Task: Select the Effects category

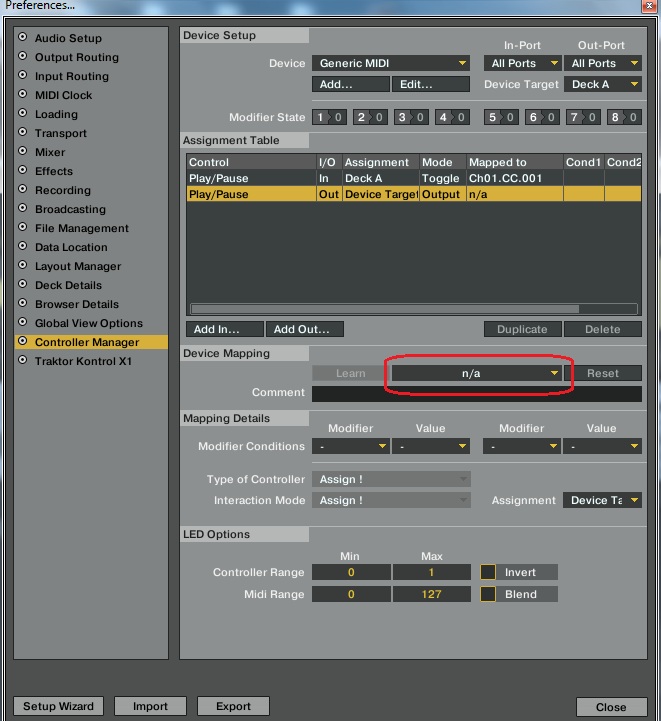Action: tap(54, 171)
